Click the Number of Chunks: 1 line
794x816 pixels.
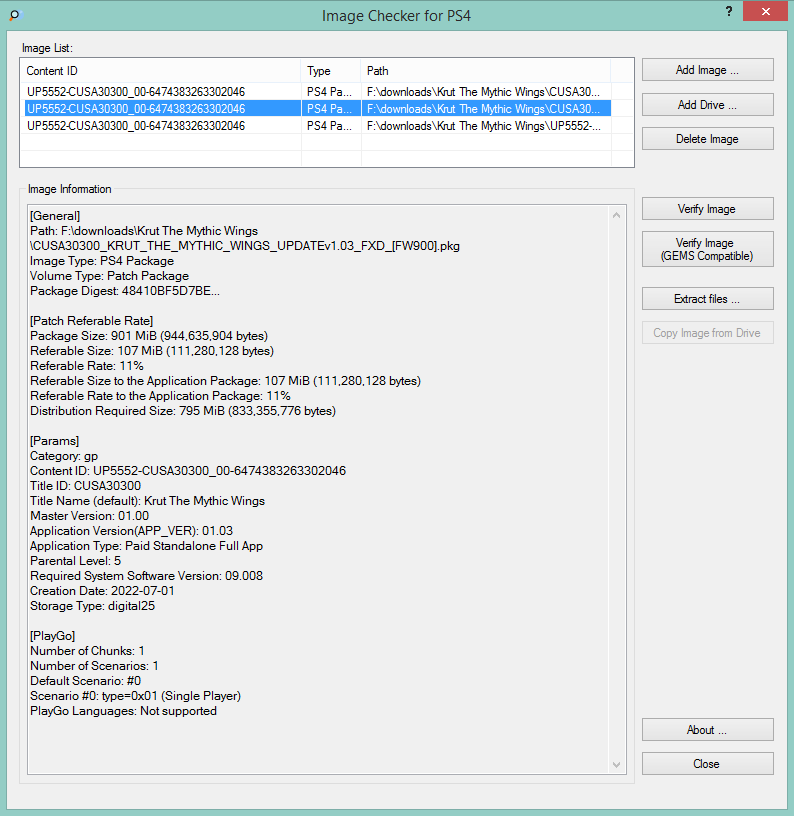coord(87,651)
